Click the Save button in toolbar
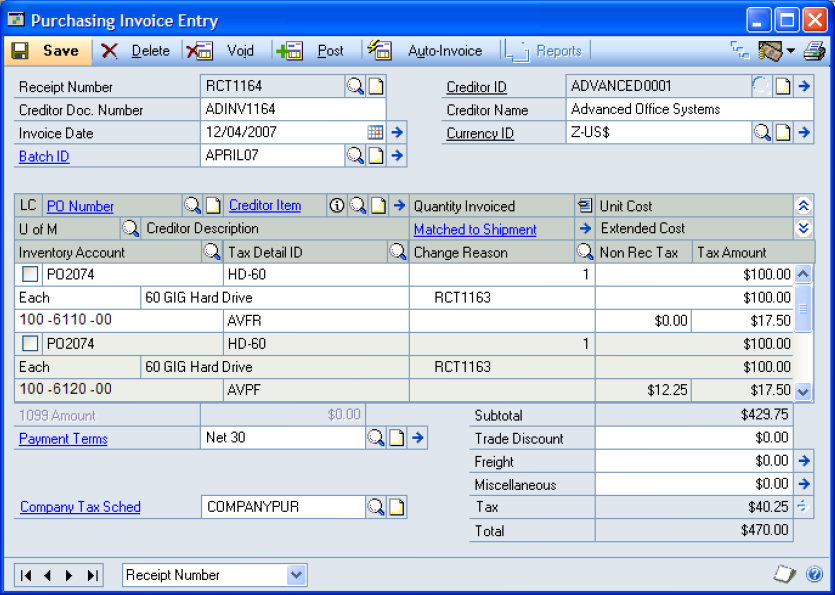 (46, 51)
